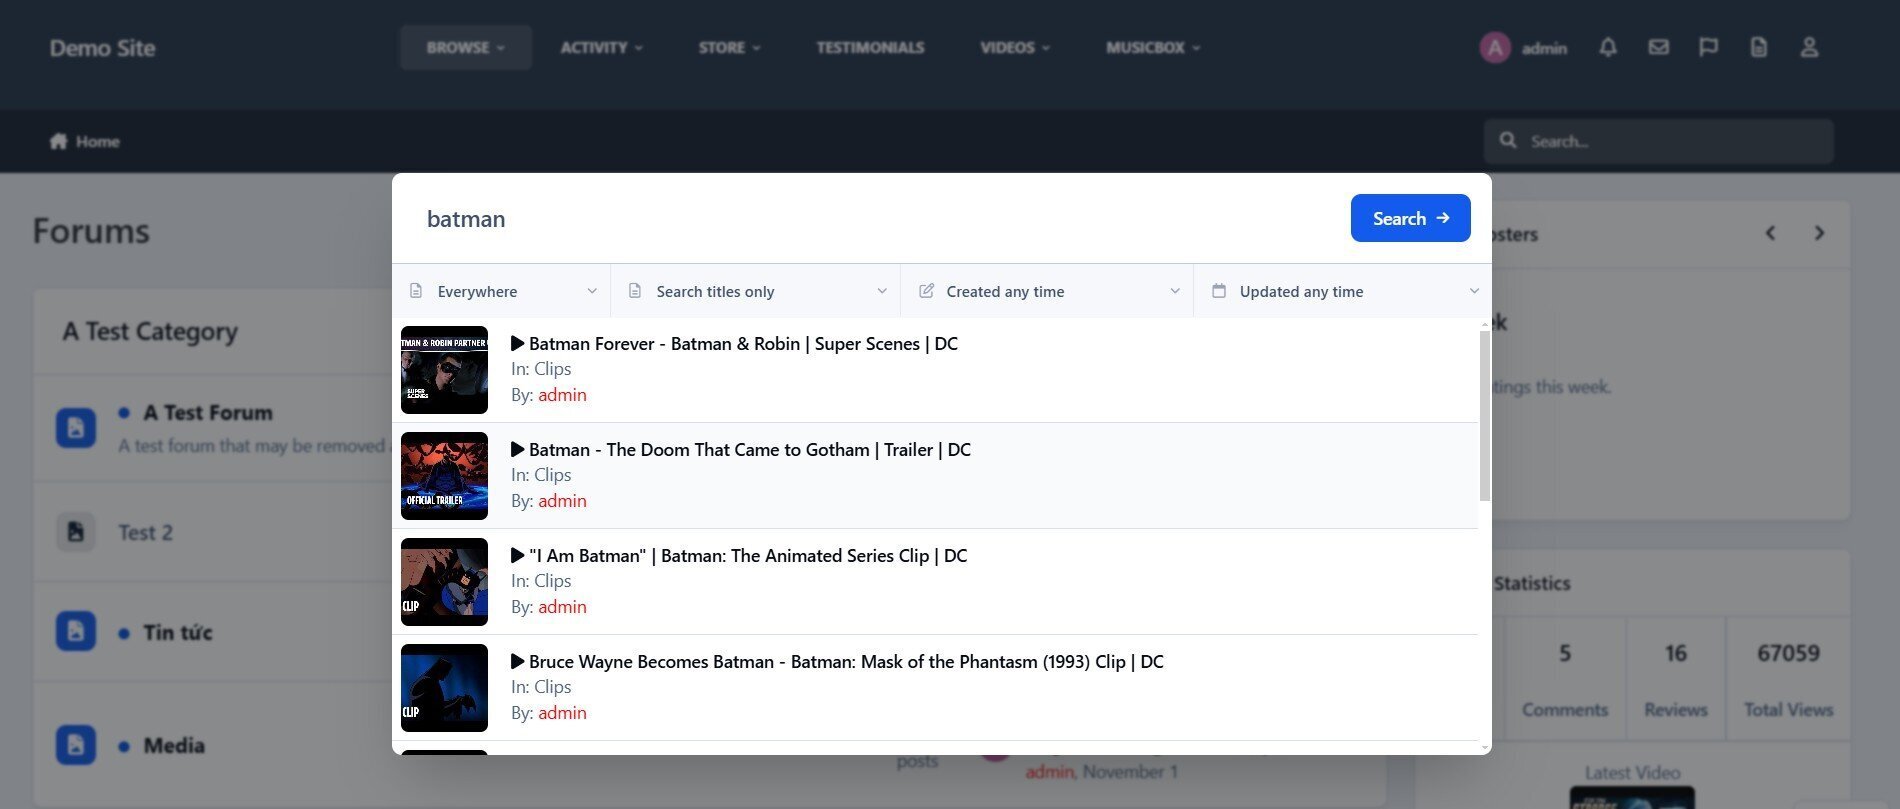This screenshot has width=1900, height=809.
Task: Open the Search titles only dropdown
Action: tap(756, 291)
